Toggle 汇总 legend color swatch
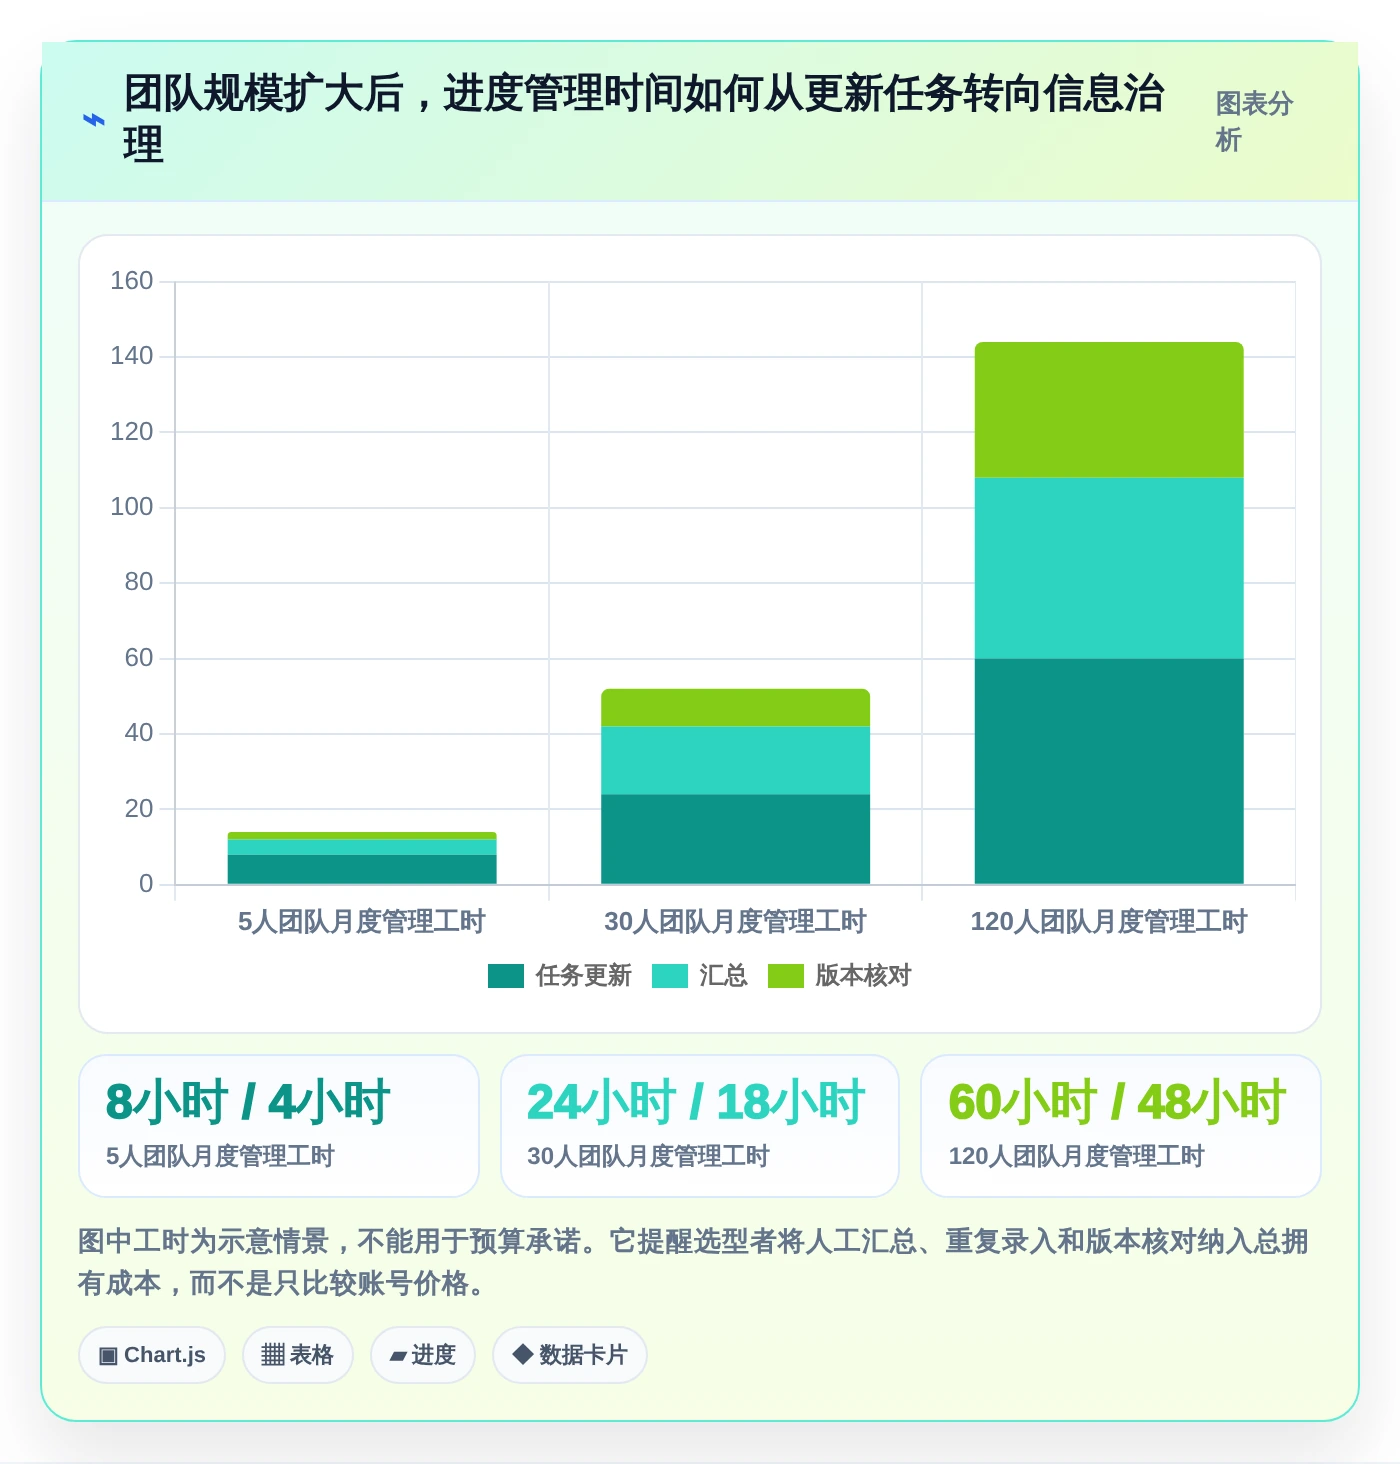 (x=670, y=976)
